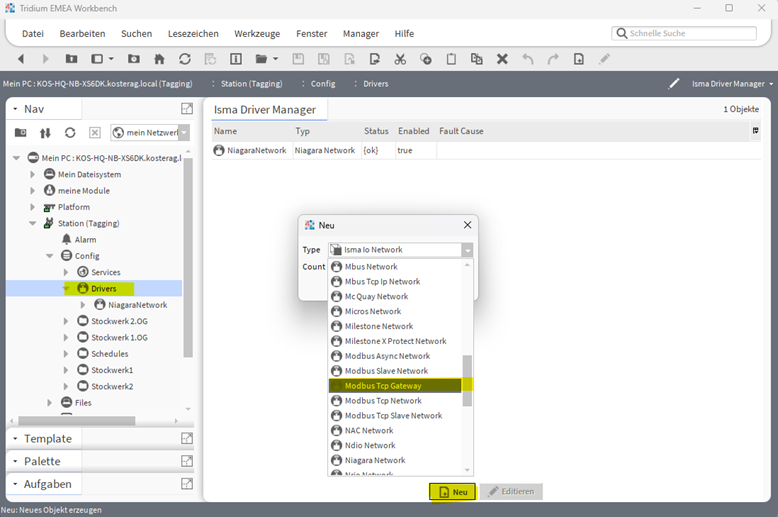Collapse the Station (Tagging) tree node
The width and height of the screenshot is (778, 517).
click(x=33, y=224)
